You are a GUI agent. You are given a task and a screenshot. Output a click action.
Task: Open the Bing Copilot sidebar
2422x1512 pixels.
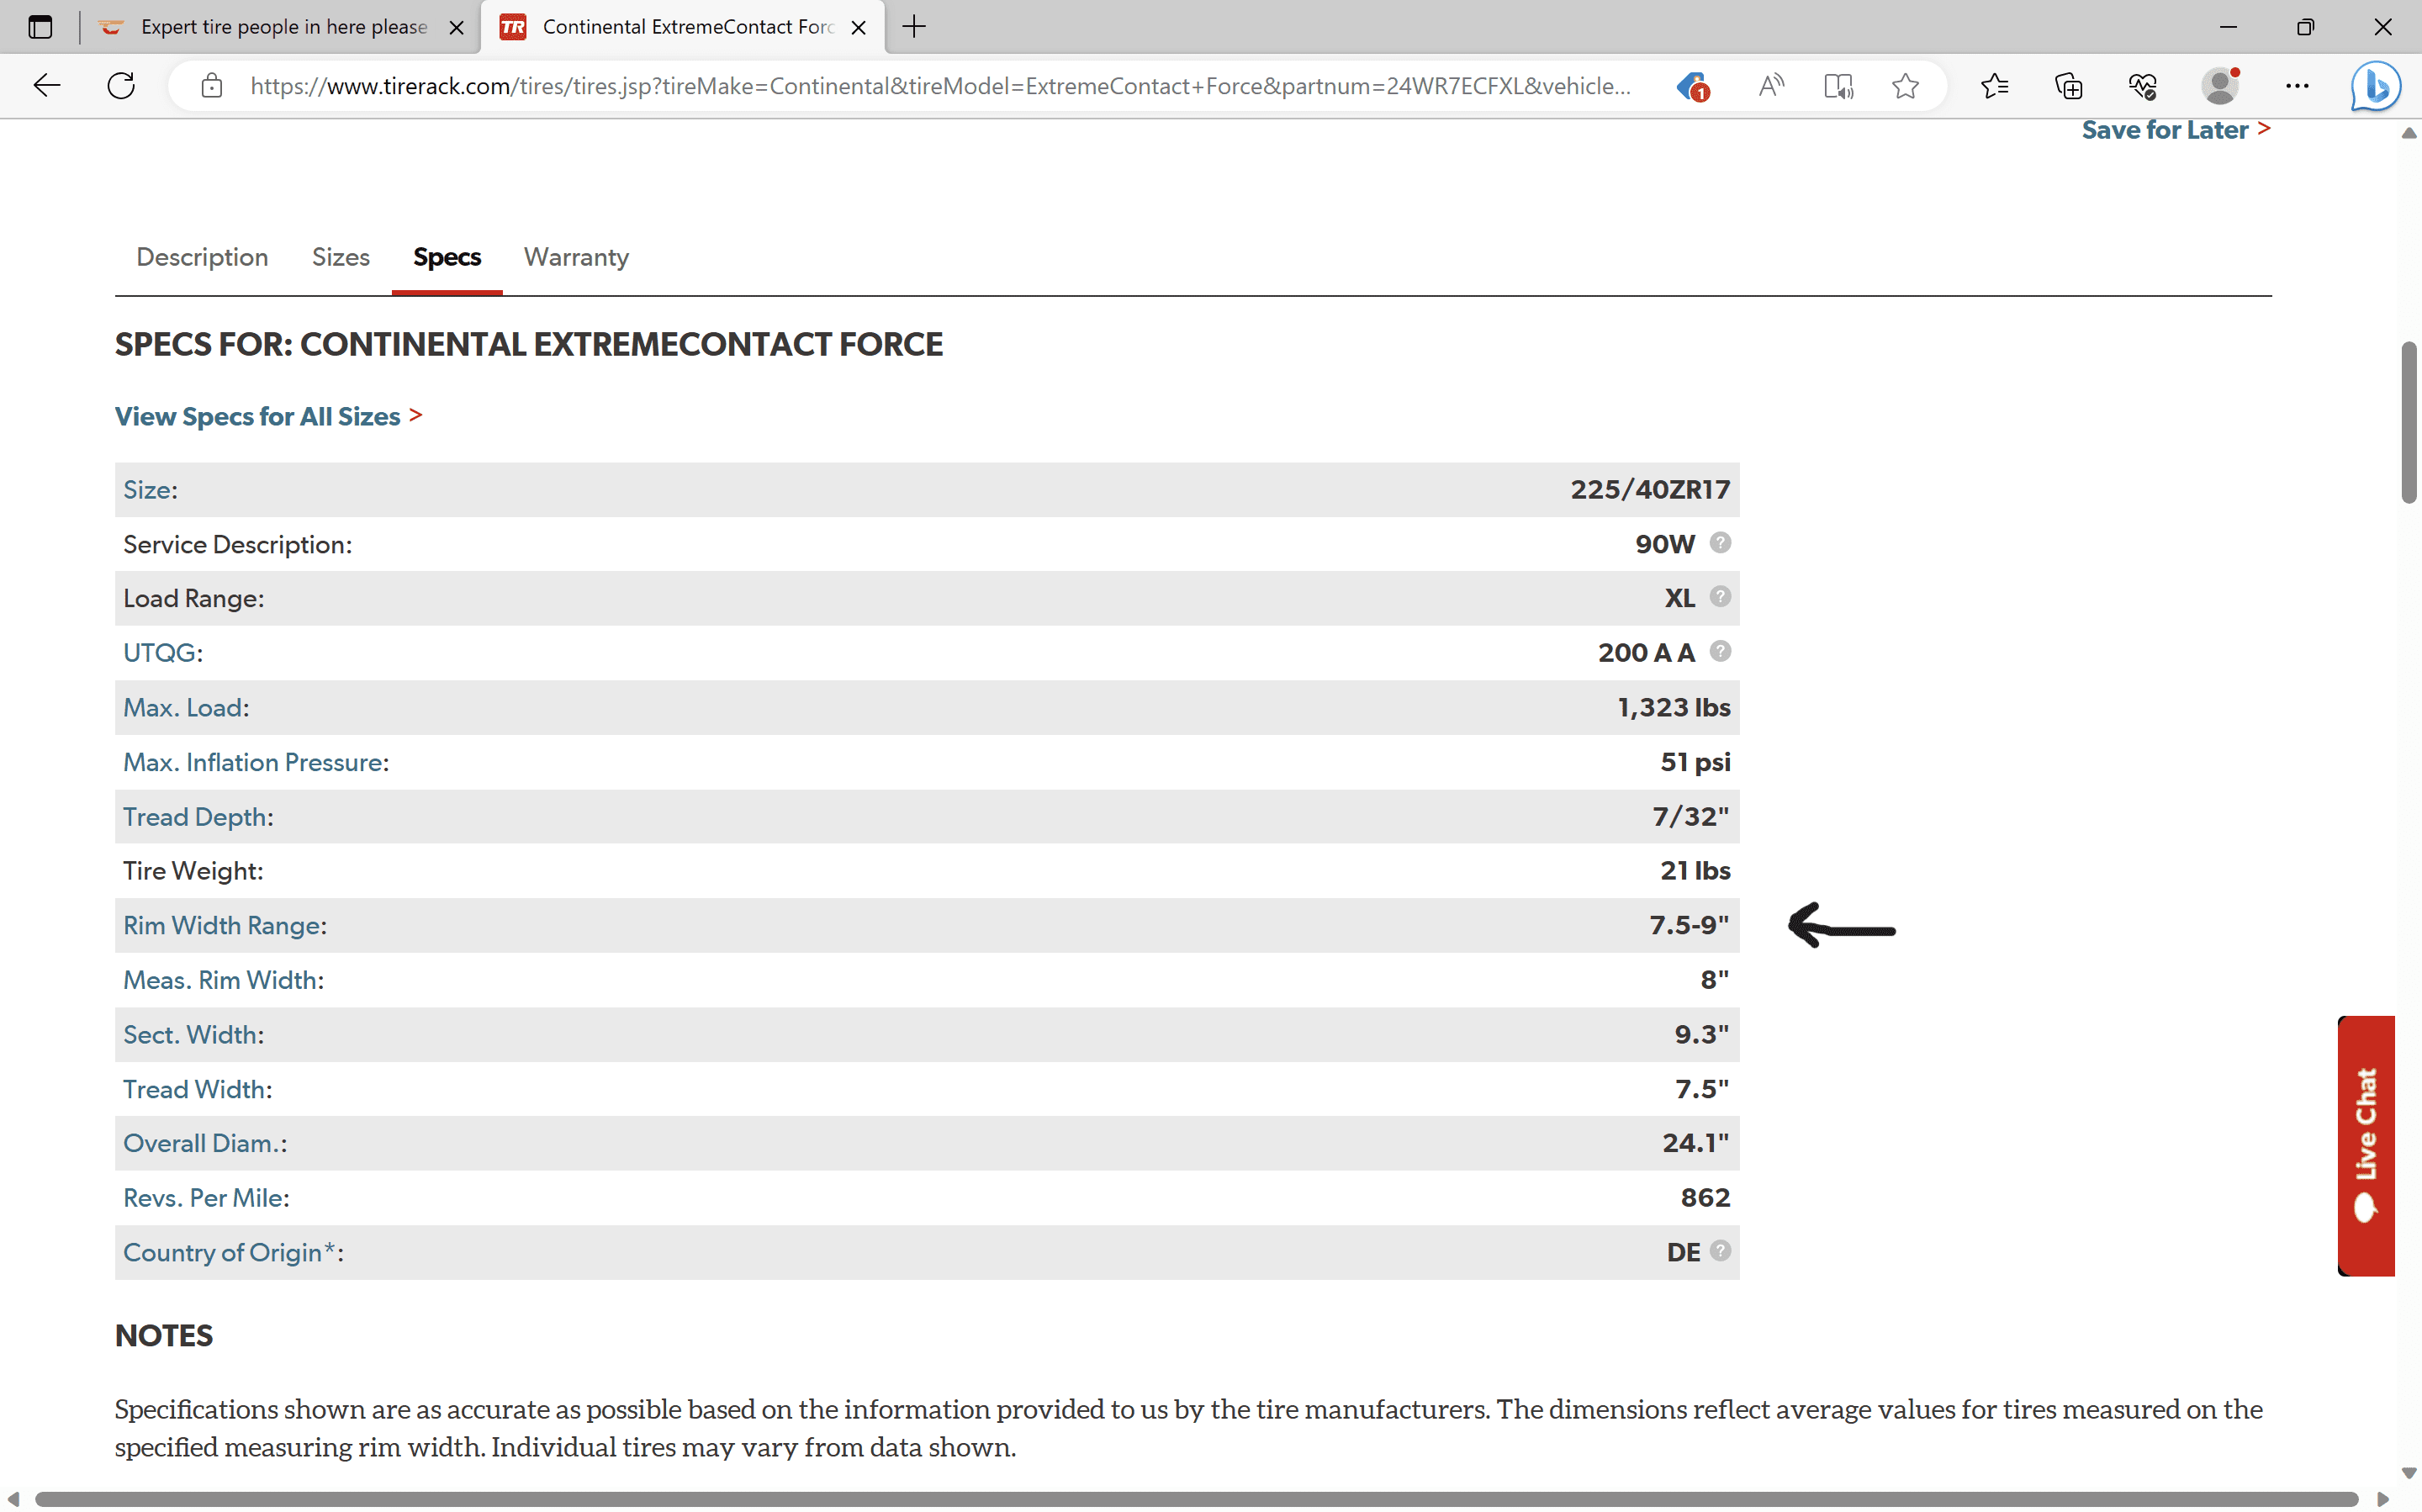pos(2374,86)
